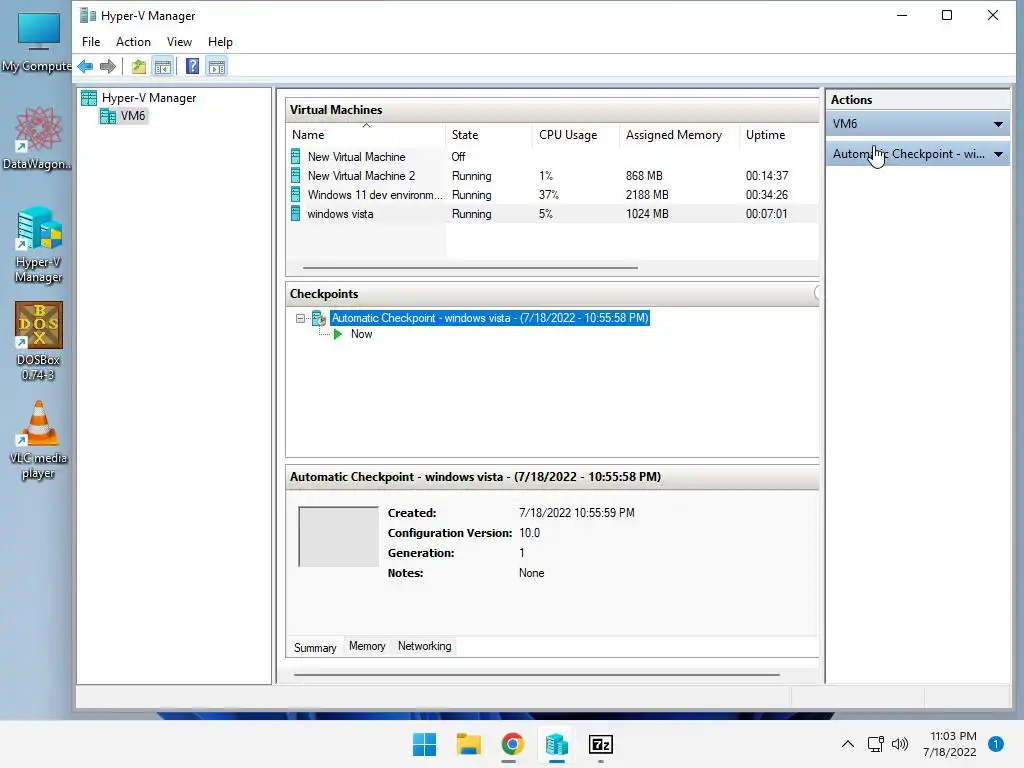This screenshot has height=768, width=1024.
Task: Select Hyper-V Manager root tree label
Action: 149,98
